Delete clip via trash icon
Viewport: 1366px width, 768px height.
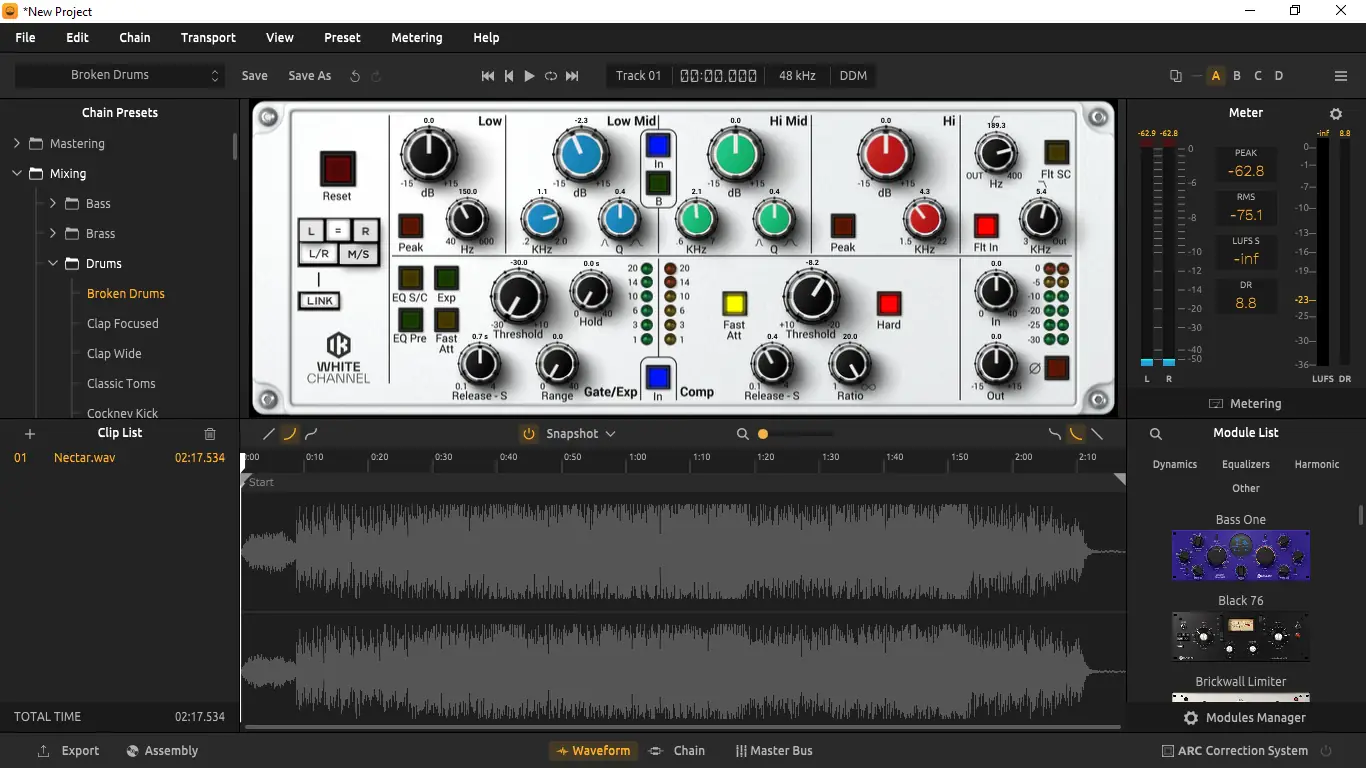[209, 434]
